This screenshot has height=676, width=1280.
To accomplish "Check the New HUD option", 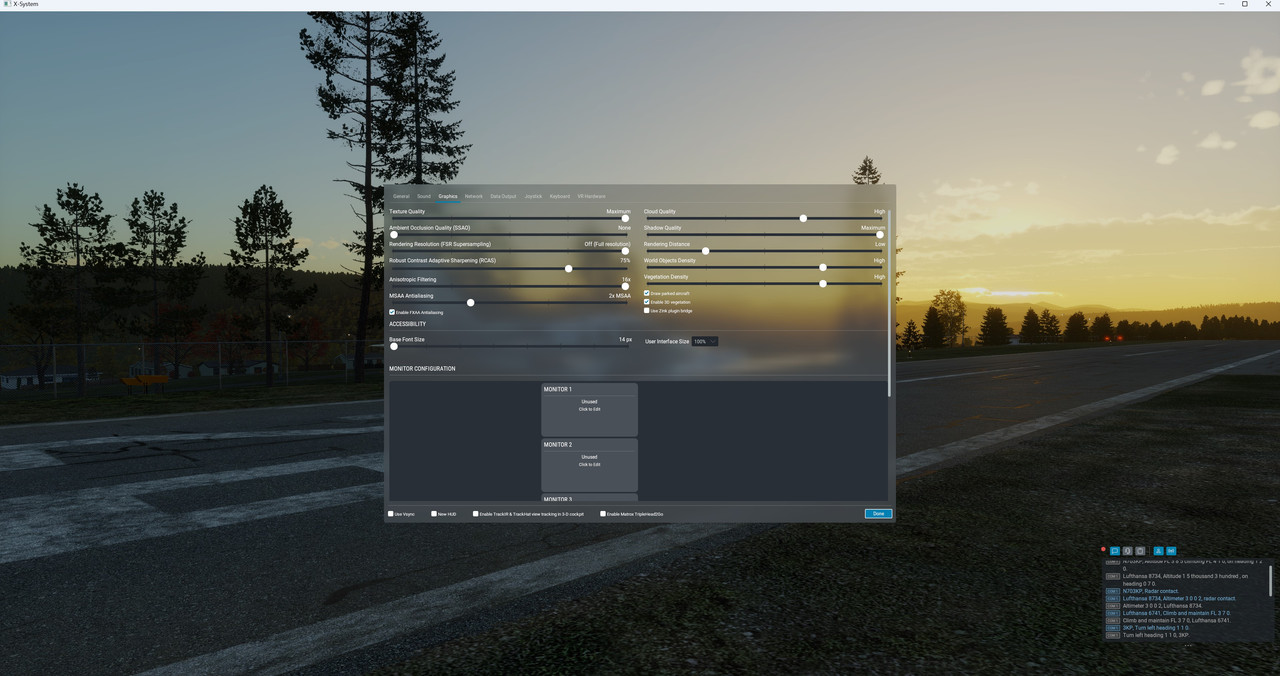I will click(x=434, y=514).
